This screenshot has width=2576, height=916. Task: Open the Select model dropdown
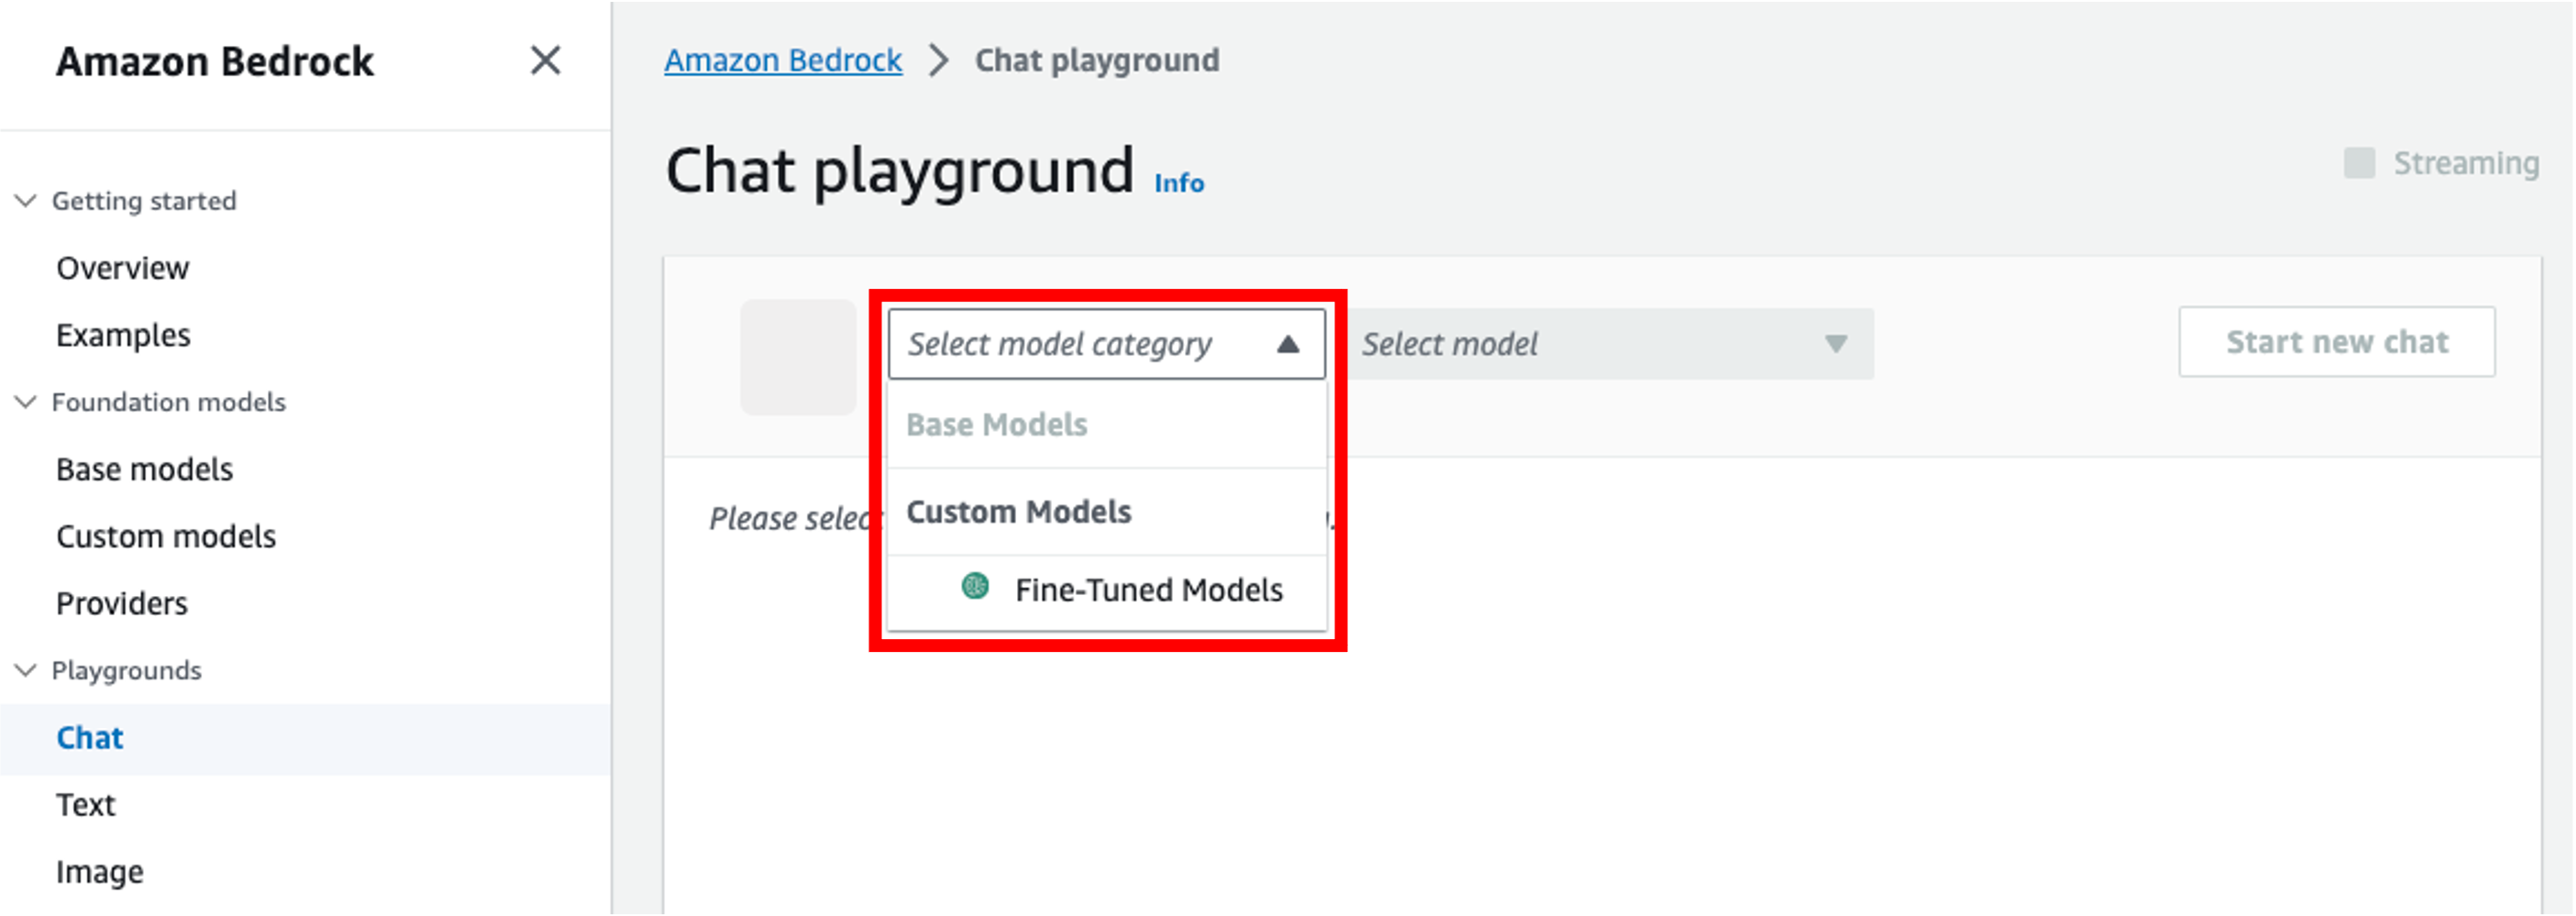pyautogui.click(x=1610, y=344)
